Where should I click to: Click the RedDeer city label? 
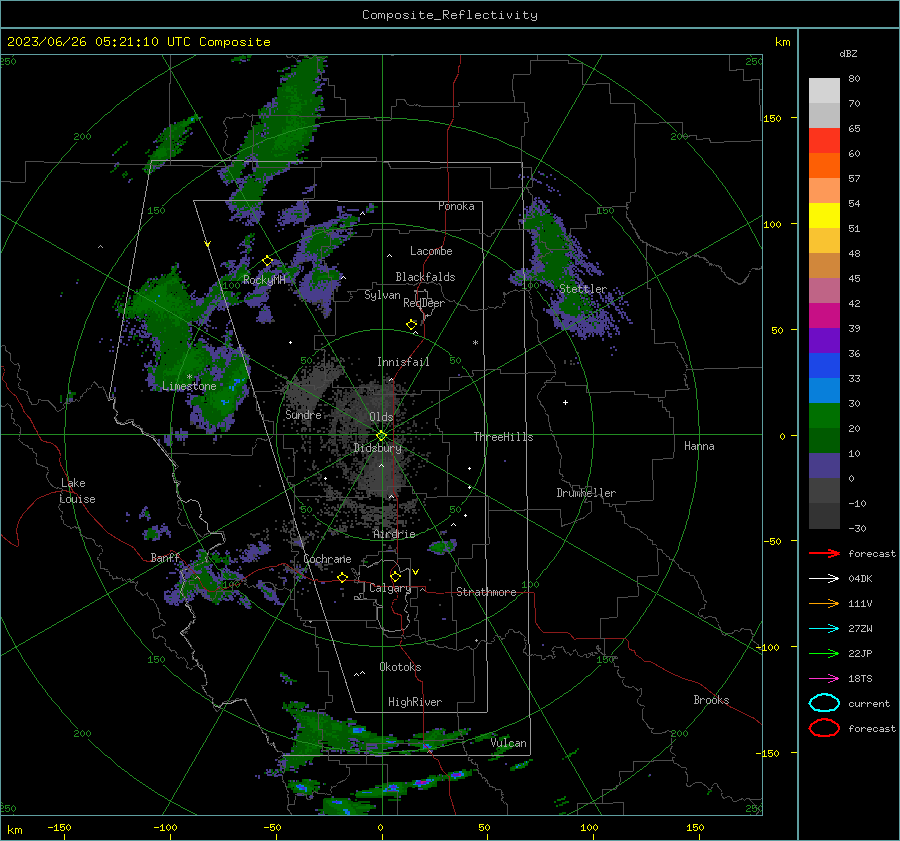click(424, 303)
